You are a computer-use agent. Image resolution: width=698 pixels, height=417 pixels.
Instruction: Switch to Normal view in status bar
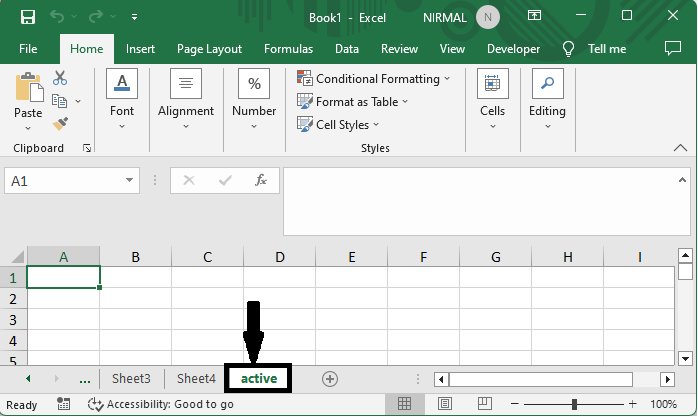[x=404, y=405]
